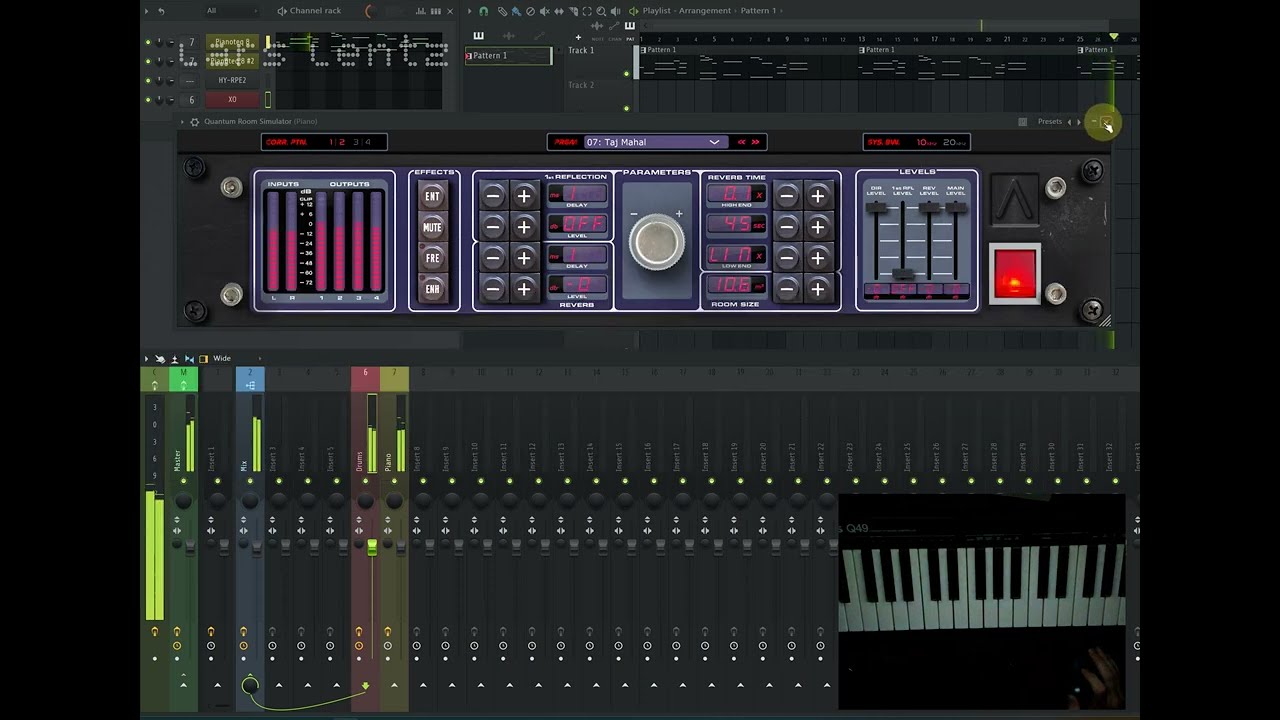Toggle mute LED for XO channel
The image size is (1280, 720).
pos(148,99)
